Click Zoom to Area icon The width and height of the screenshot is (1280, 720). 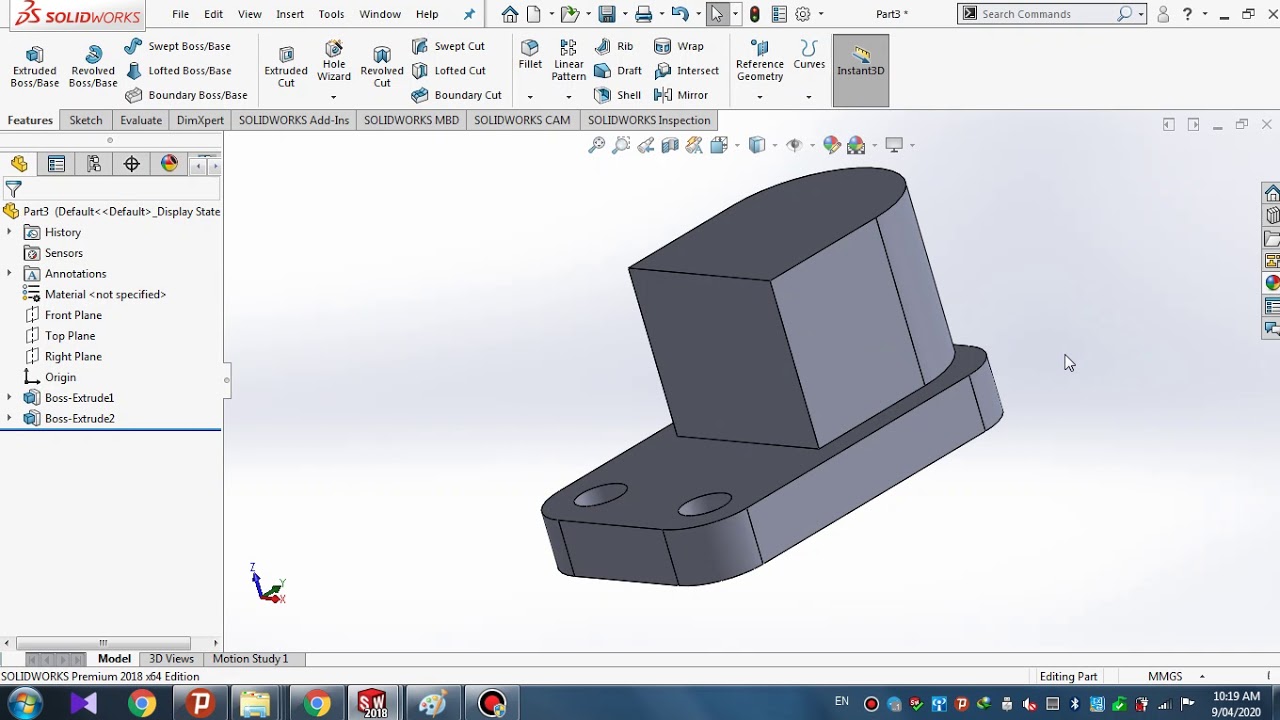621,145
